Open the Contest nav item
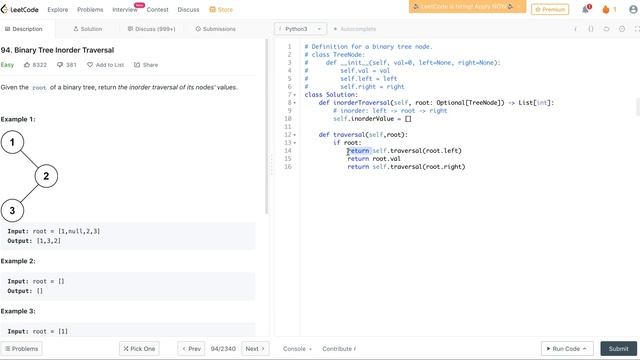Image resolution: width=640 pixels, height=360 pixels. [157, 9]
